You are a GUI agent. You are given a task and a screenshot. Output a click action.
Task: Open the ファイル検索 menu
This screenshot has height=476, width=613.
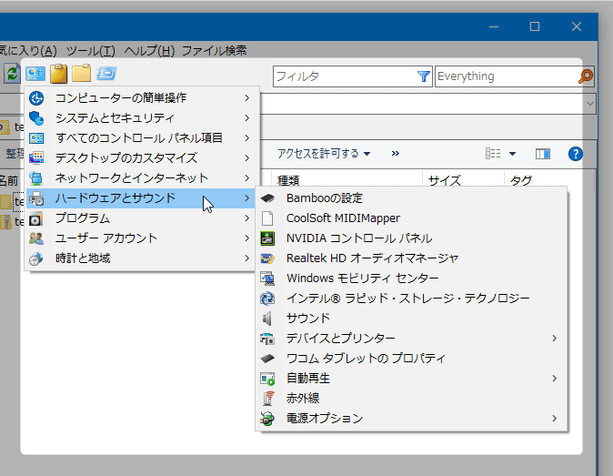[214, 51]
